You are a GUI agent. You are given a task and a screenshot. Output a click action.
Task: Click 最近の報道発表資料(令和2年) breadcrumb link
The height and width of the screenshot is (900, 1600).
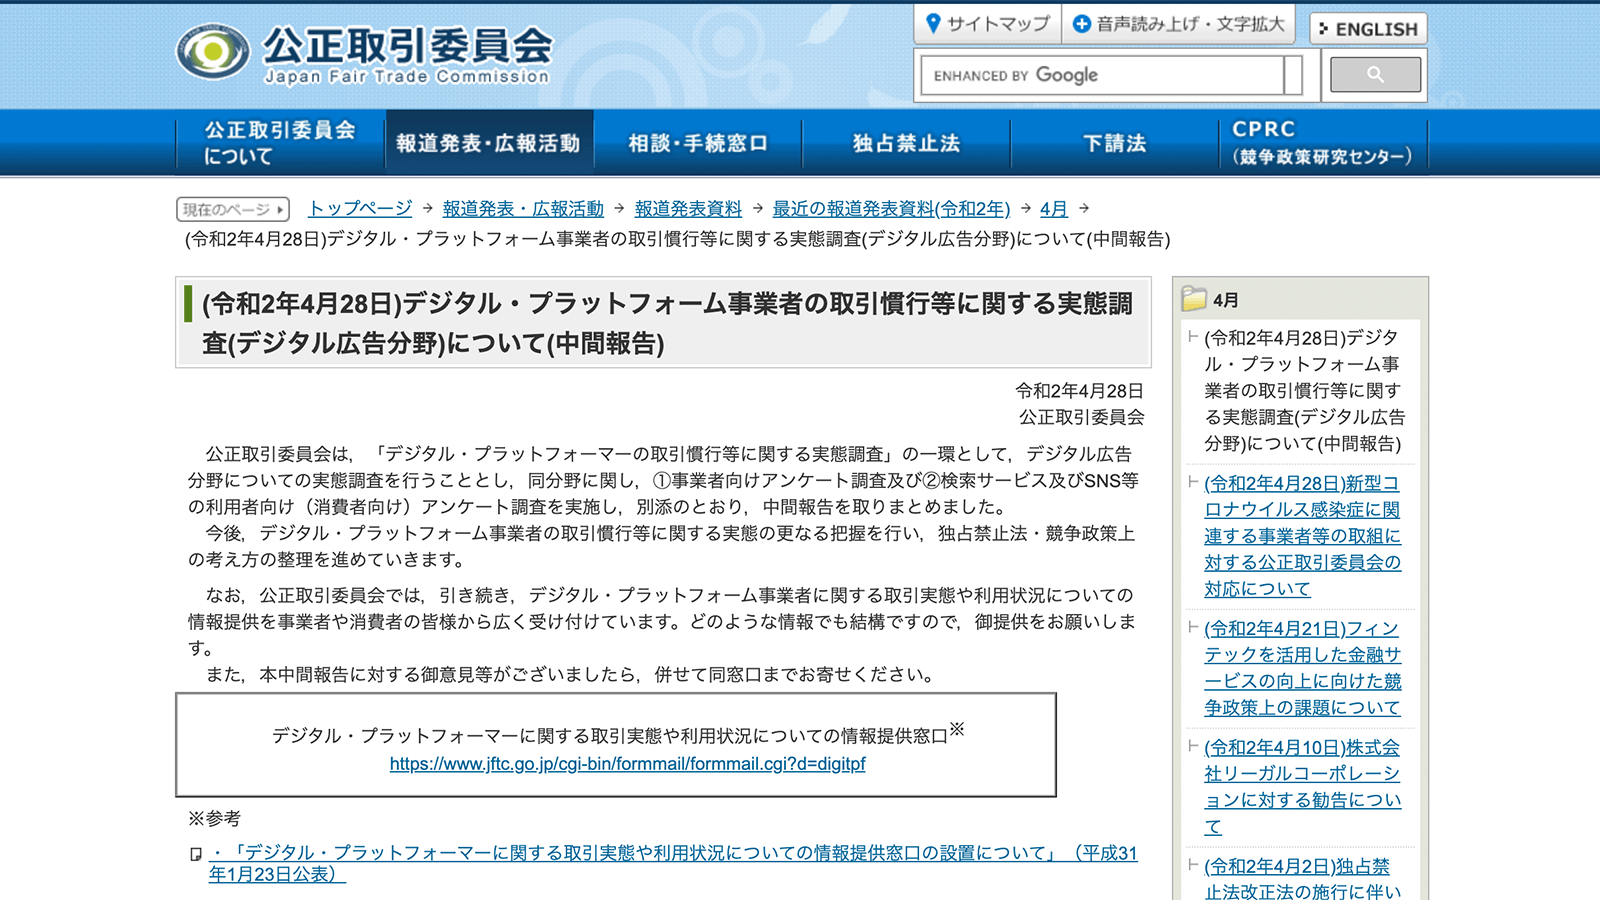click(x=891, y=208)
